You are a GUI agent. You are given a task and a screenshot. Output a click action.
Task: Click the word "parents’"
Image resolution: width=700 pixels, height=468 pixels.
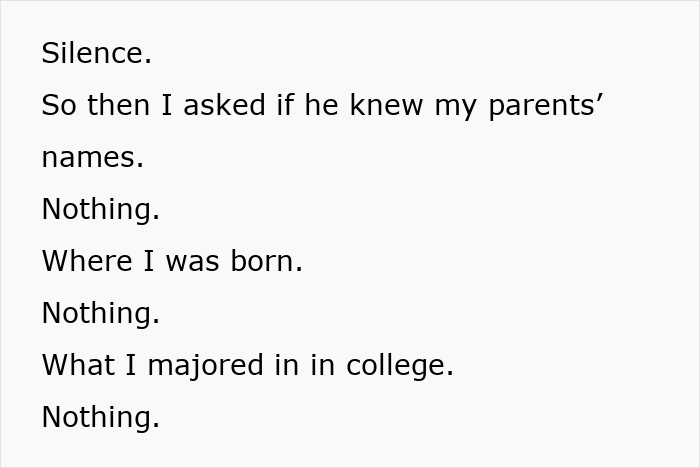click(x=545, y=106)
